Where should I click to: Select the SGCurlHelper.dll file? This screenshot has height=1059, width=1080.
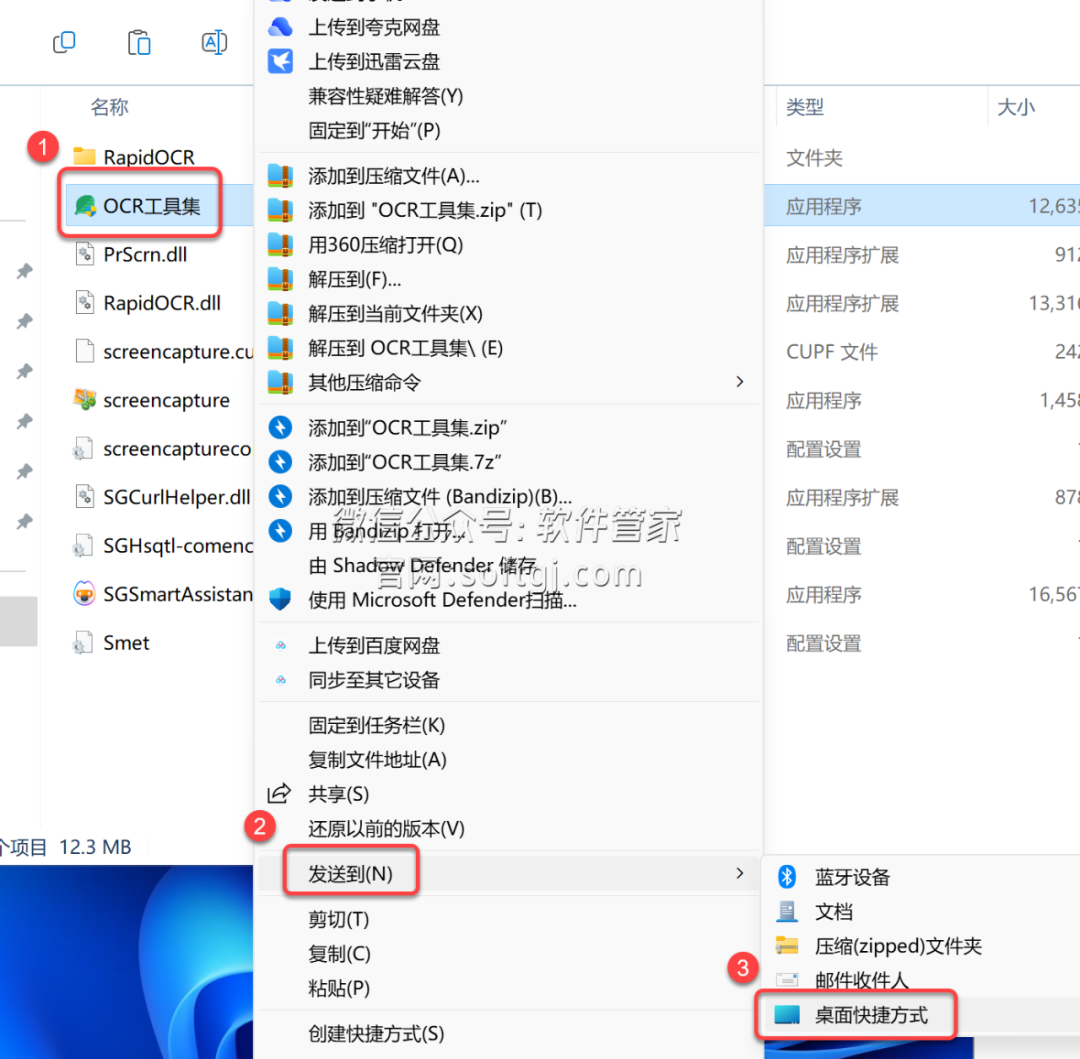click(177, 496)
